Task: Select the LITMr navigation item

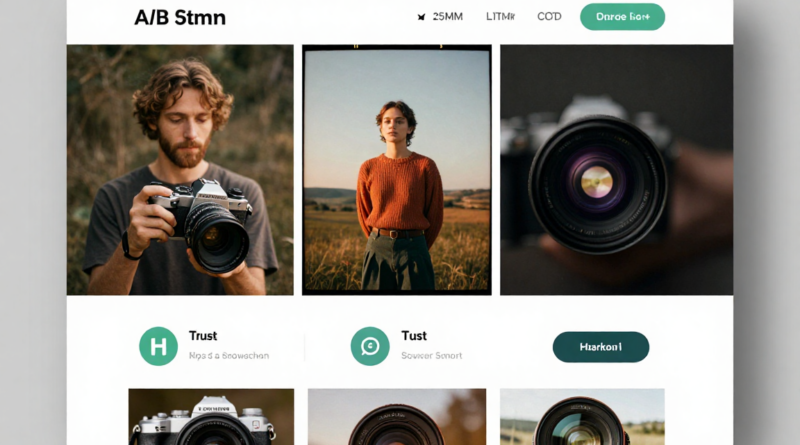Action: point(500,17)
